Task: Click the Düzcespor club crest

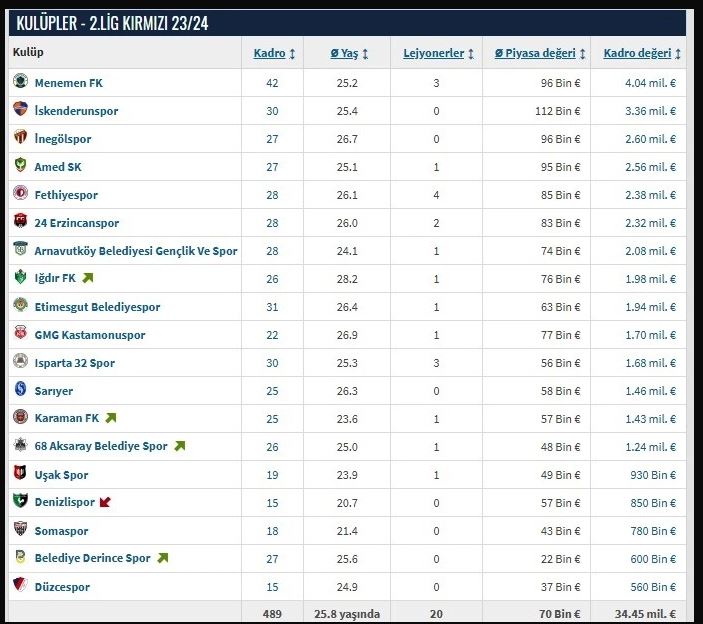Action: point(20,585)
